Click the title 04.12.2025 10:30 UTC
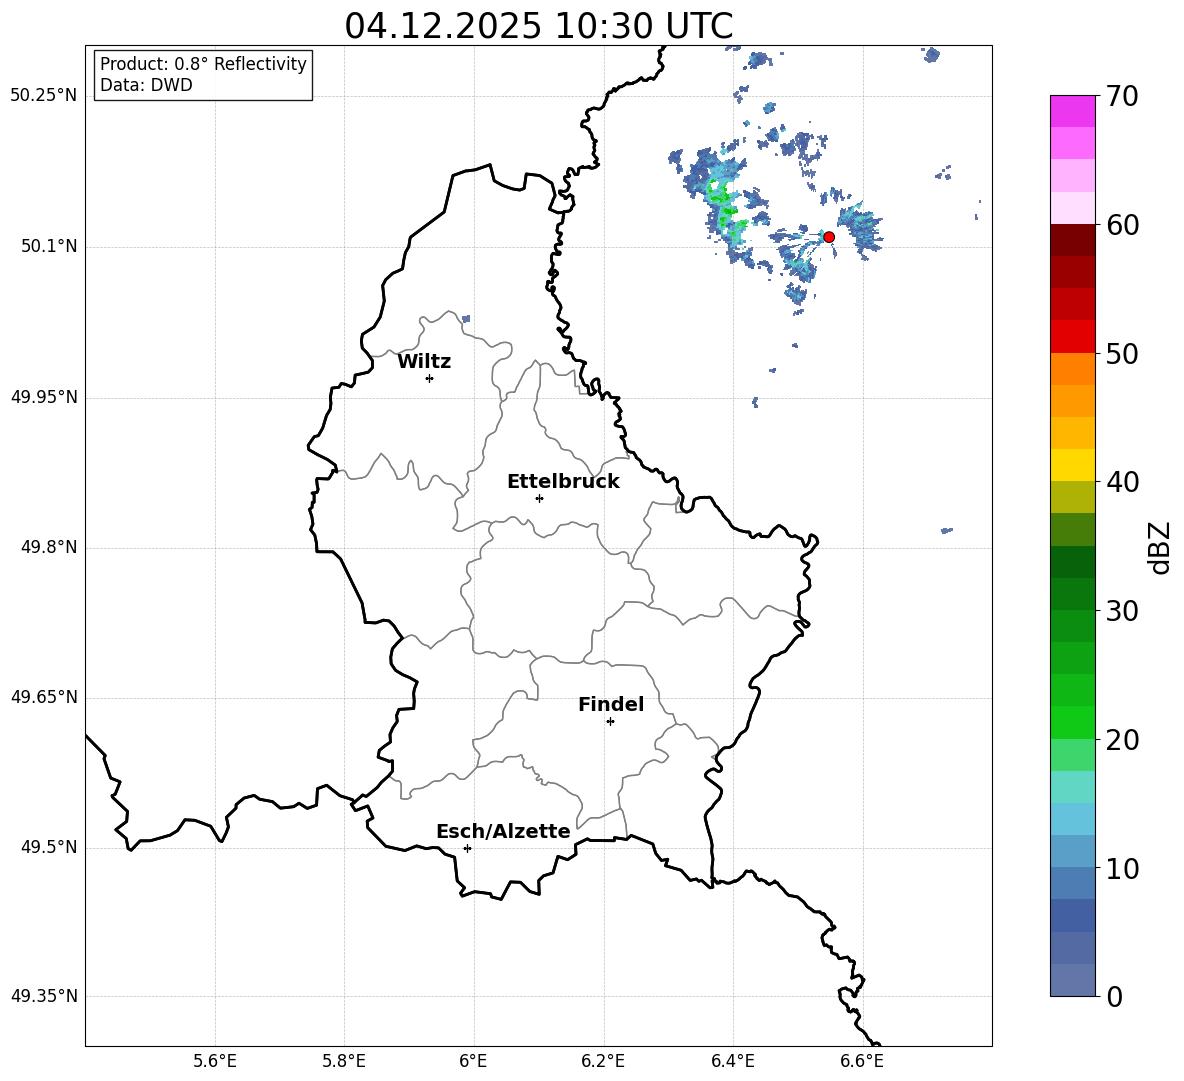Image resolution: width=1184 pixels, height=1081 pixels. point(538,26)
